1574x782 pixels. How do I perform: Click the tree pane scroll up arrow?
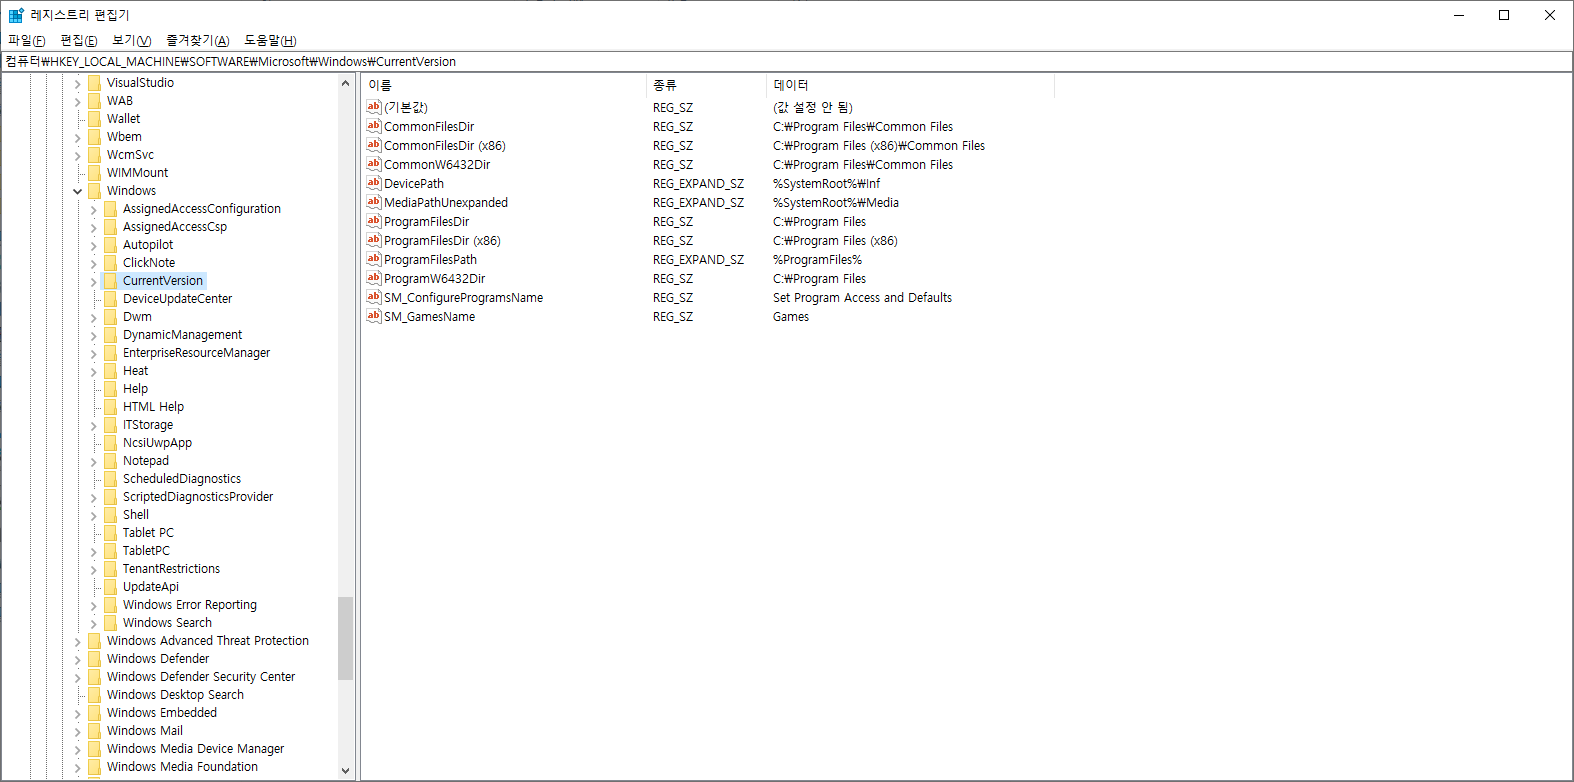pyautogui.click(x=345, y=83)
